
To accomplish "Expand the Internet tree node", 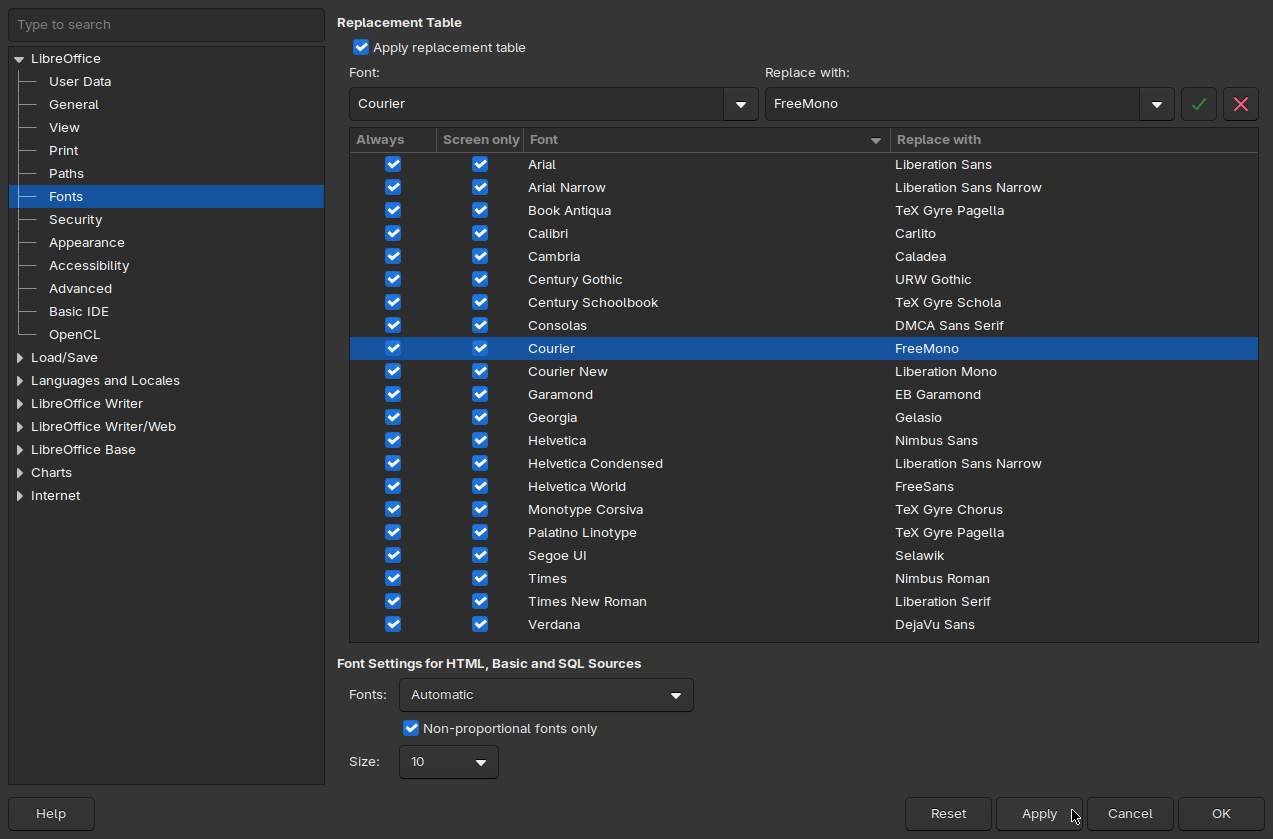I will (19, 496).
